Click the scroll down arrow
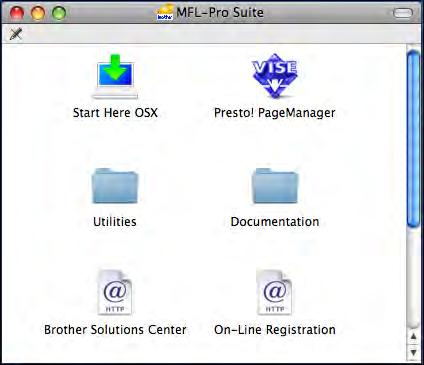This screenshot has width=424, height=365. tap(413, 352)
